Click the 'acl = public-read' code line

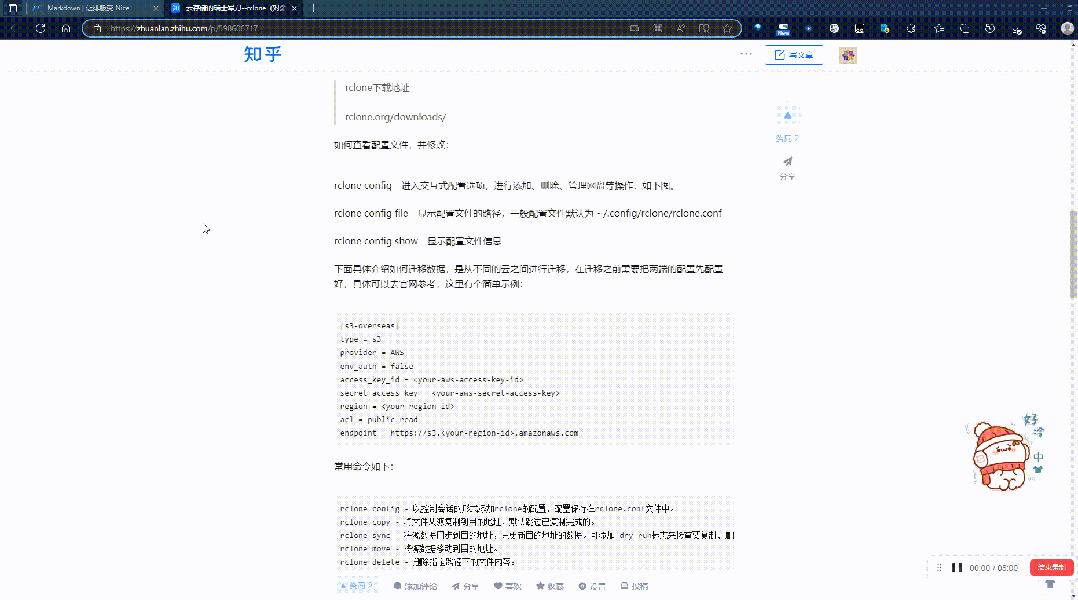(x=379, y=419)
